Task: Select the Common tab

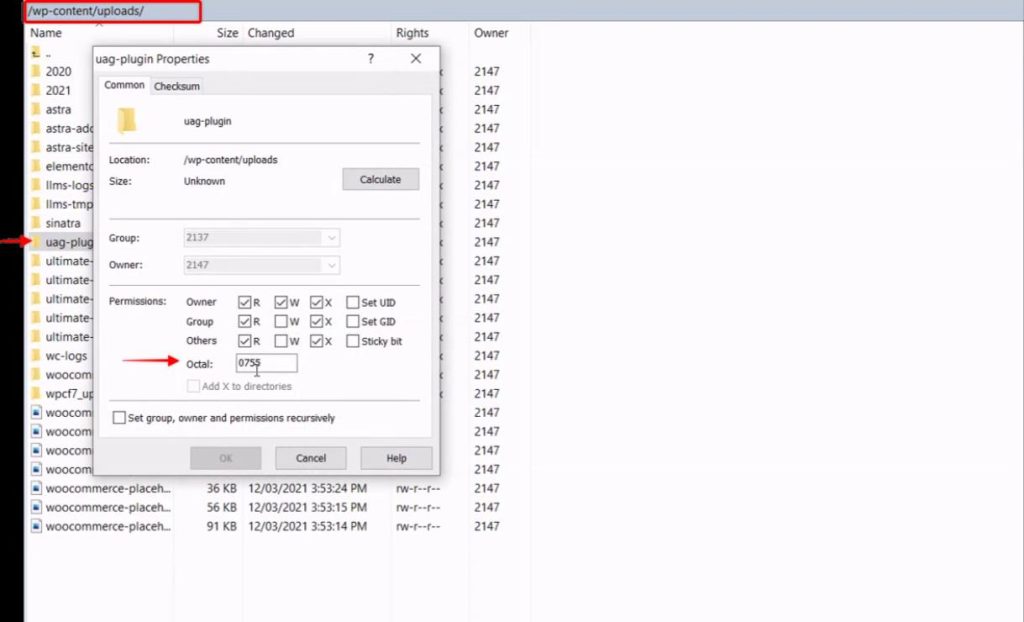Action: click(123, 86)
